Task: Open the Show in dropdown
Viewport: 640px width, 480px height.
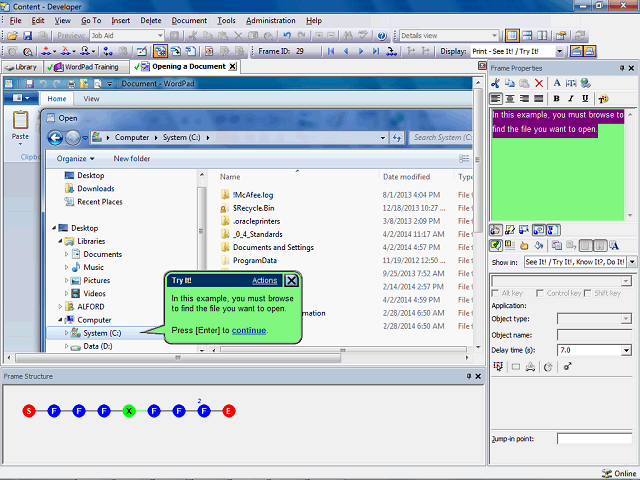Action: [632, 262]
